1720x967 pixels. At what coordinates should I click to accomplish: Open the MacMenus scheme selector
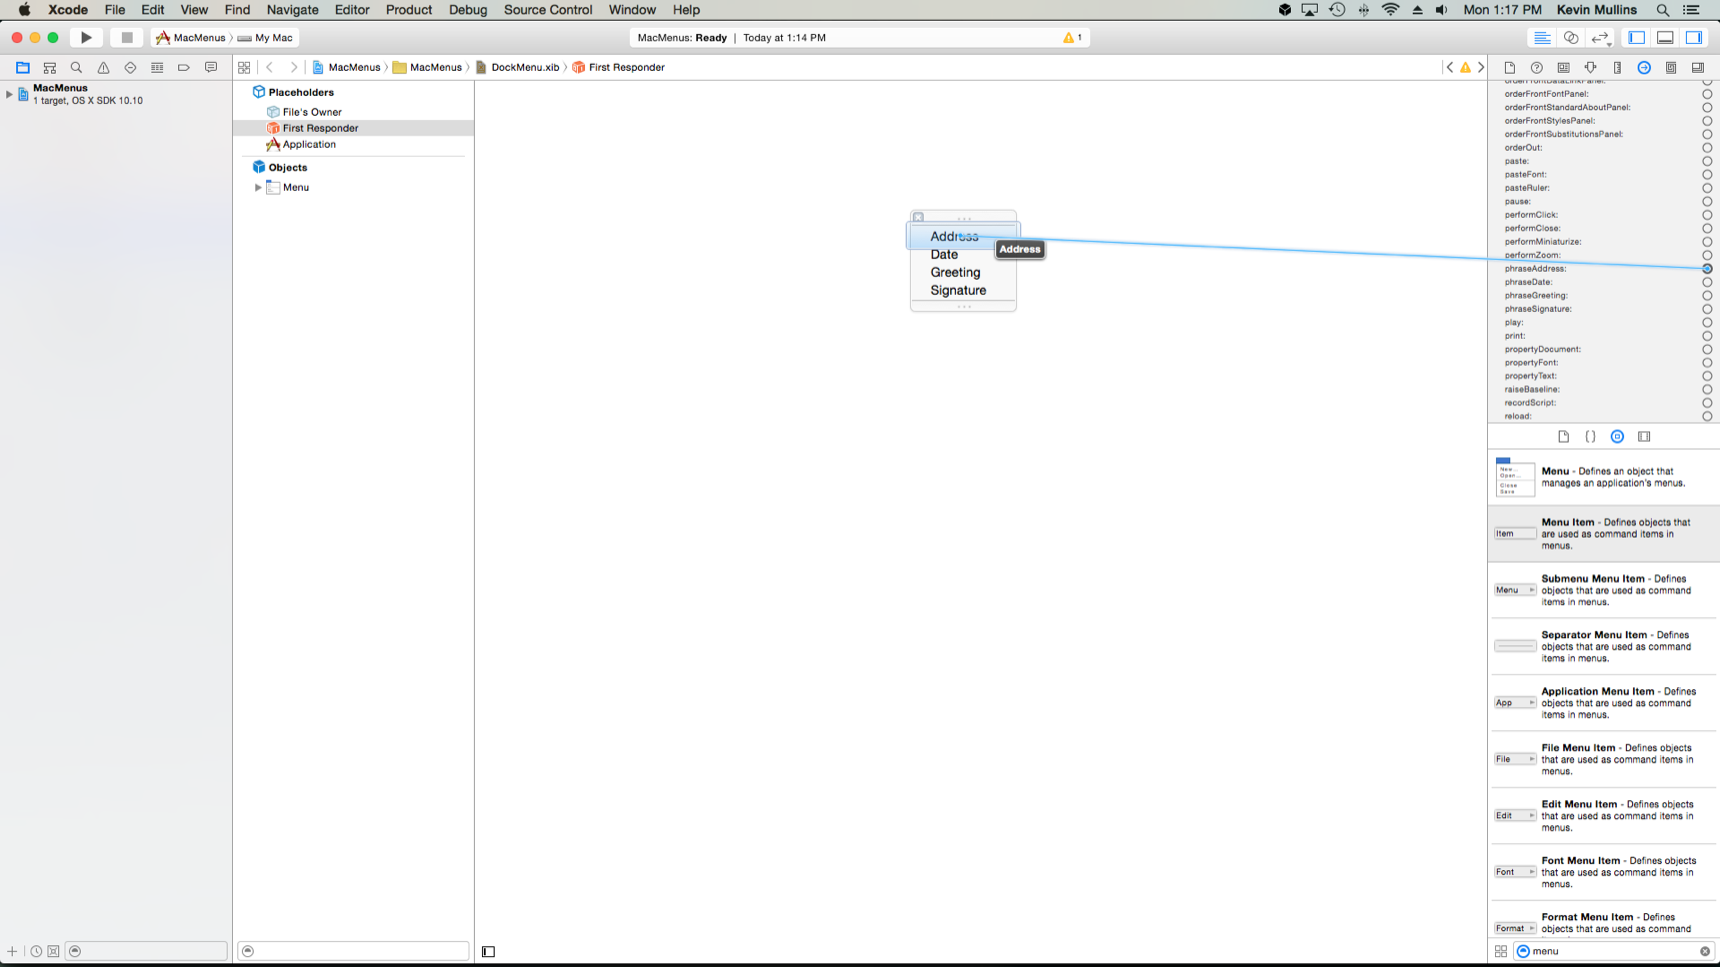click(191, 38)
